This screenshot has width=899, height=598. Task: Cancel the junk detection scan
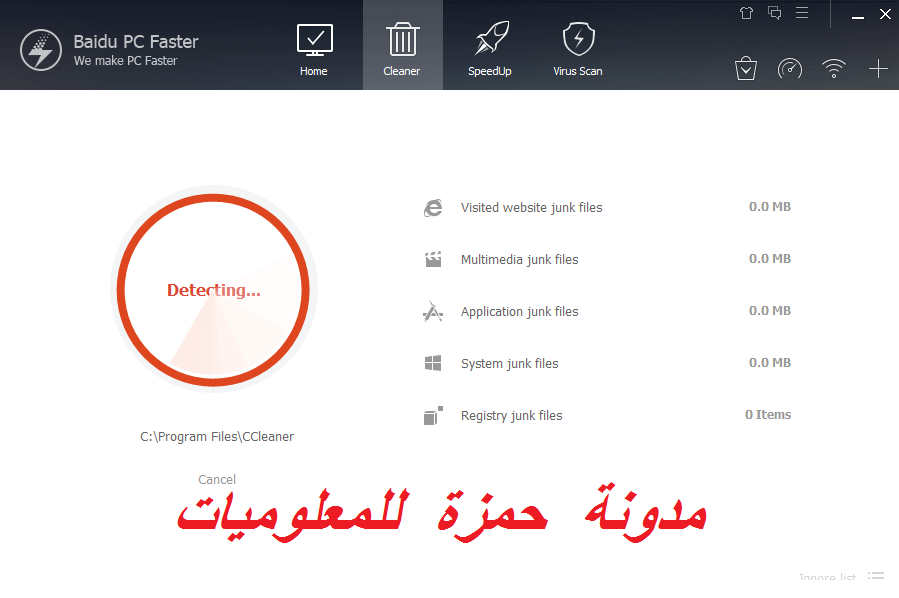point(217,479)
